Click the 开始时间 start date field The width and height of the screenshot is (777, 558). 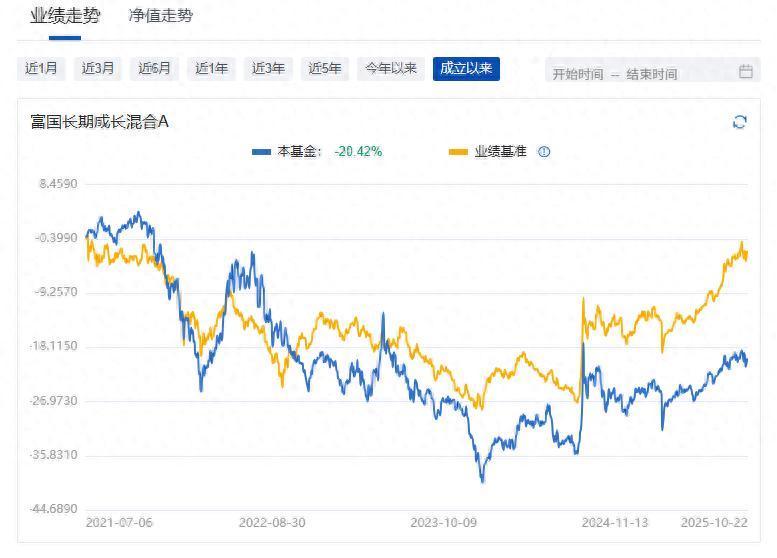click(578, 73)
